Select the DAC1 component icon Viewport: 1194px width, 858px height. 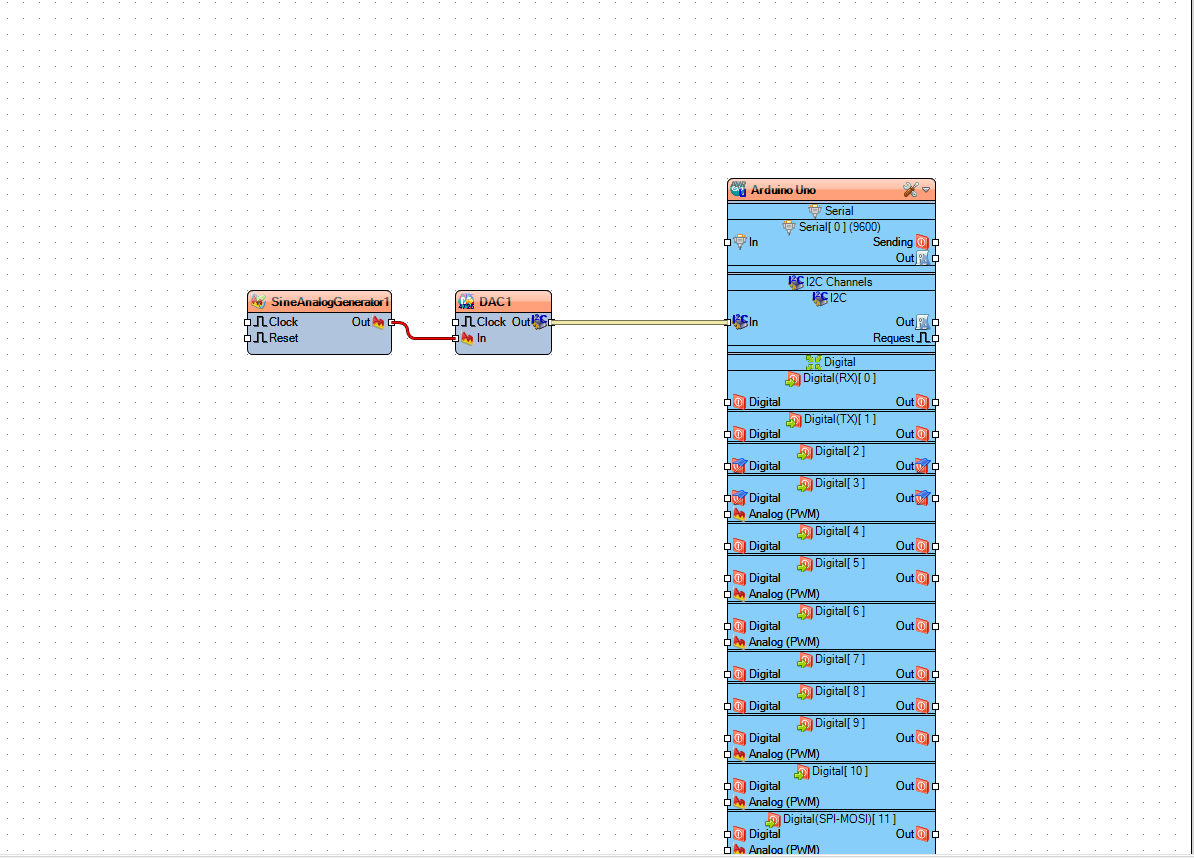pyautogui.click(x=466, y=302)
